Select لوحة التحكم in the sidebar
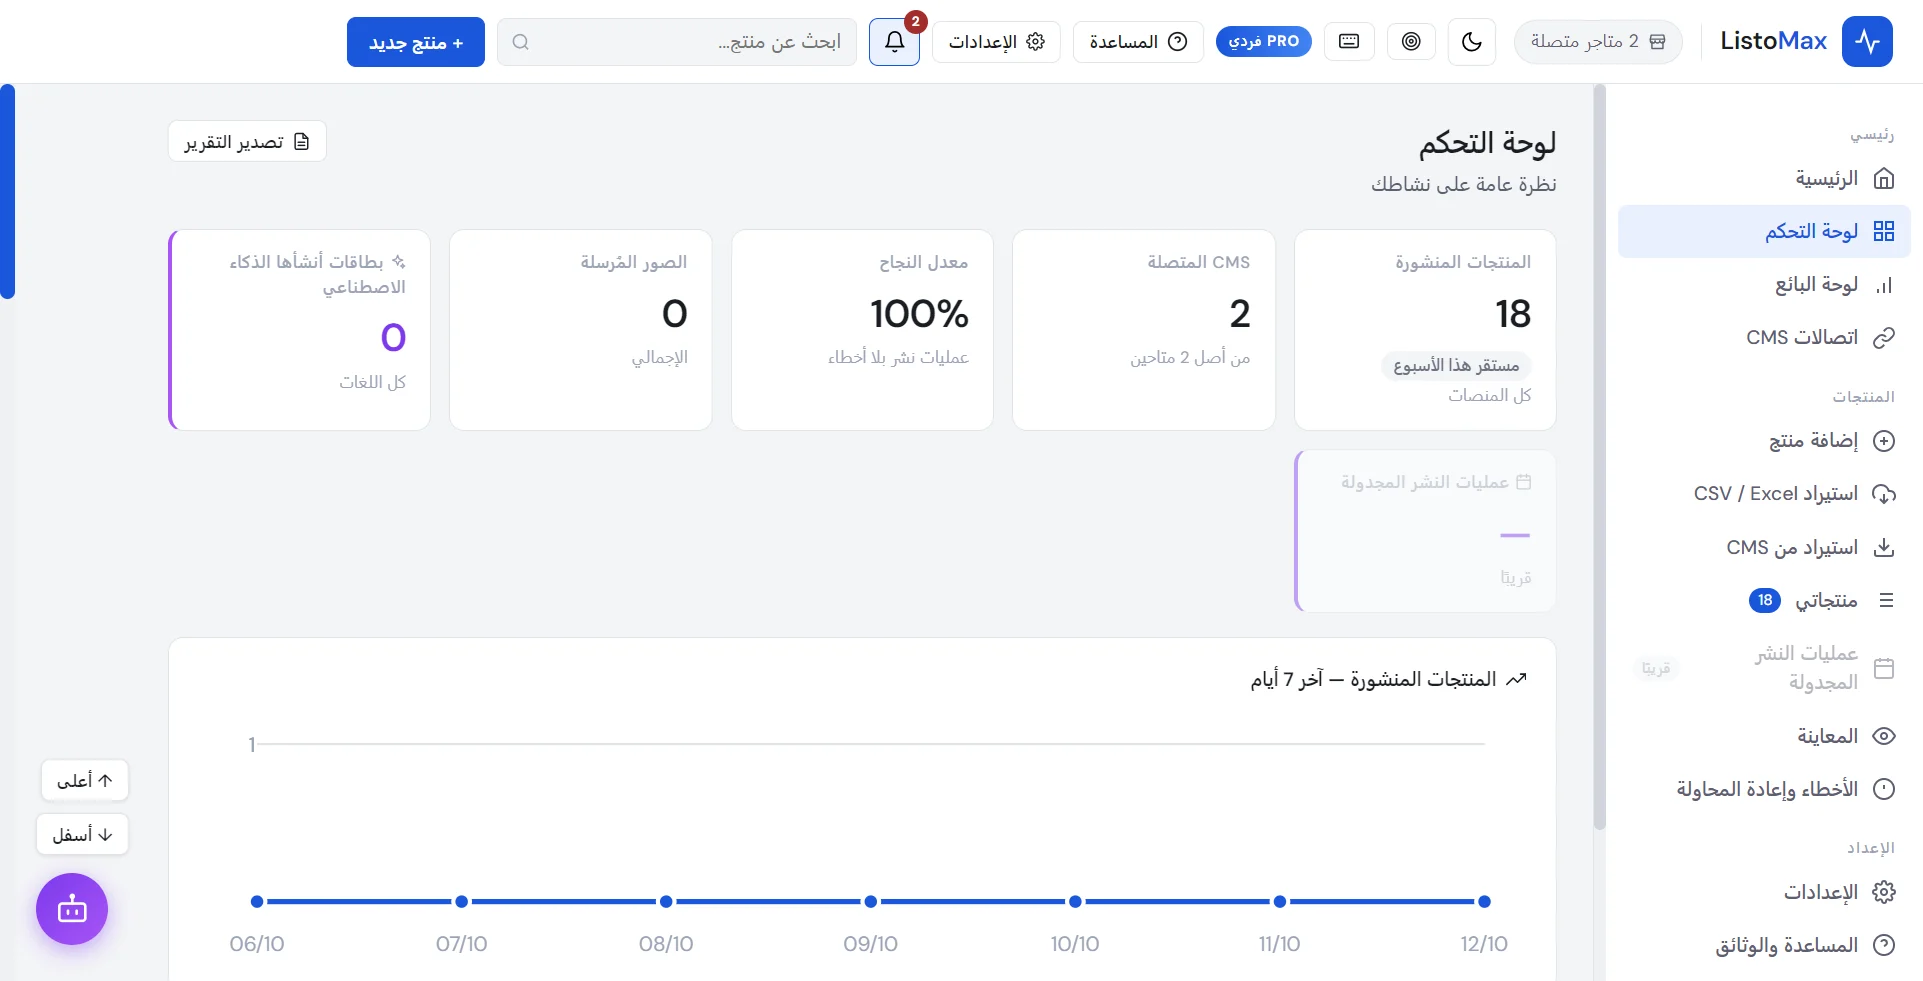The width and height of the screenshot is (1923, 981). [1764, 232]
